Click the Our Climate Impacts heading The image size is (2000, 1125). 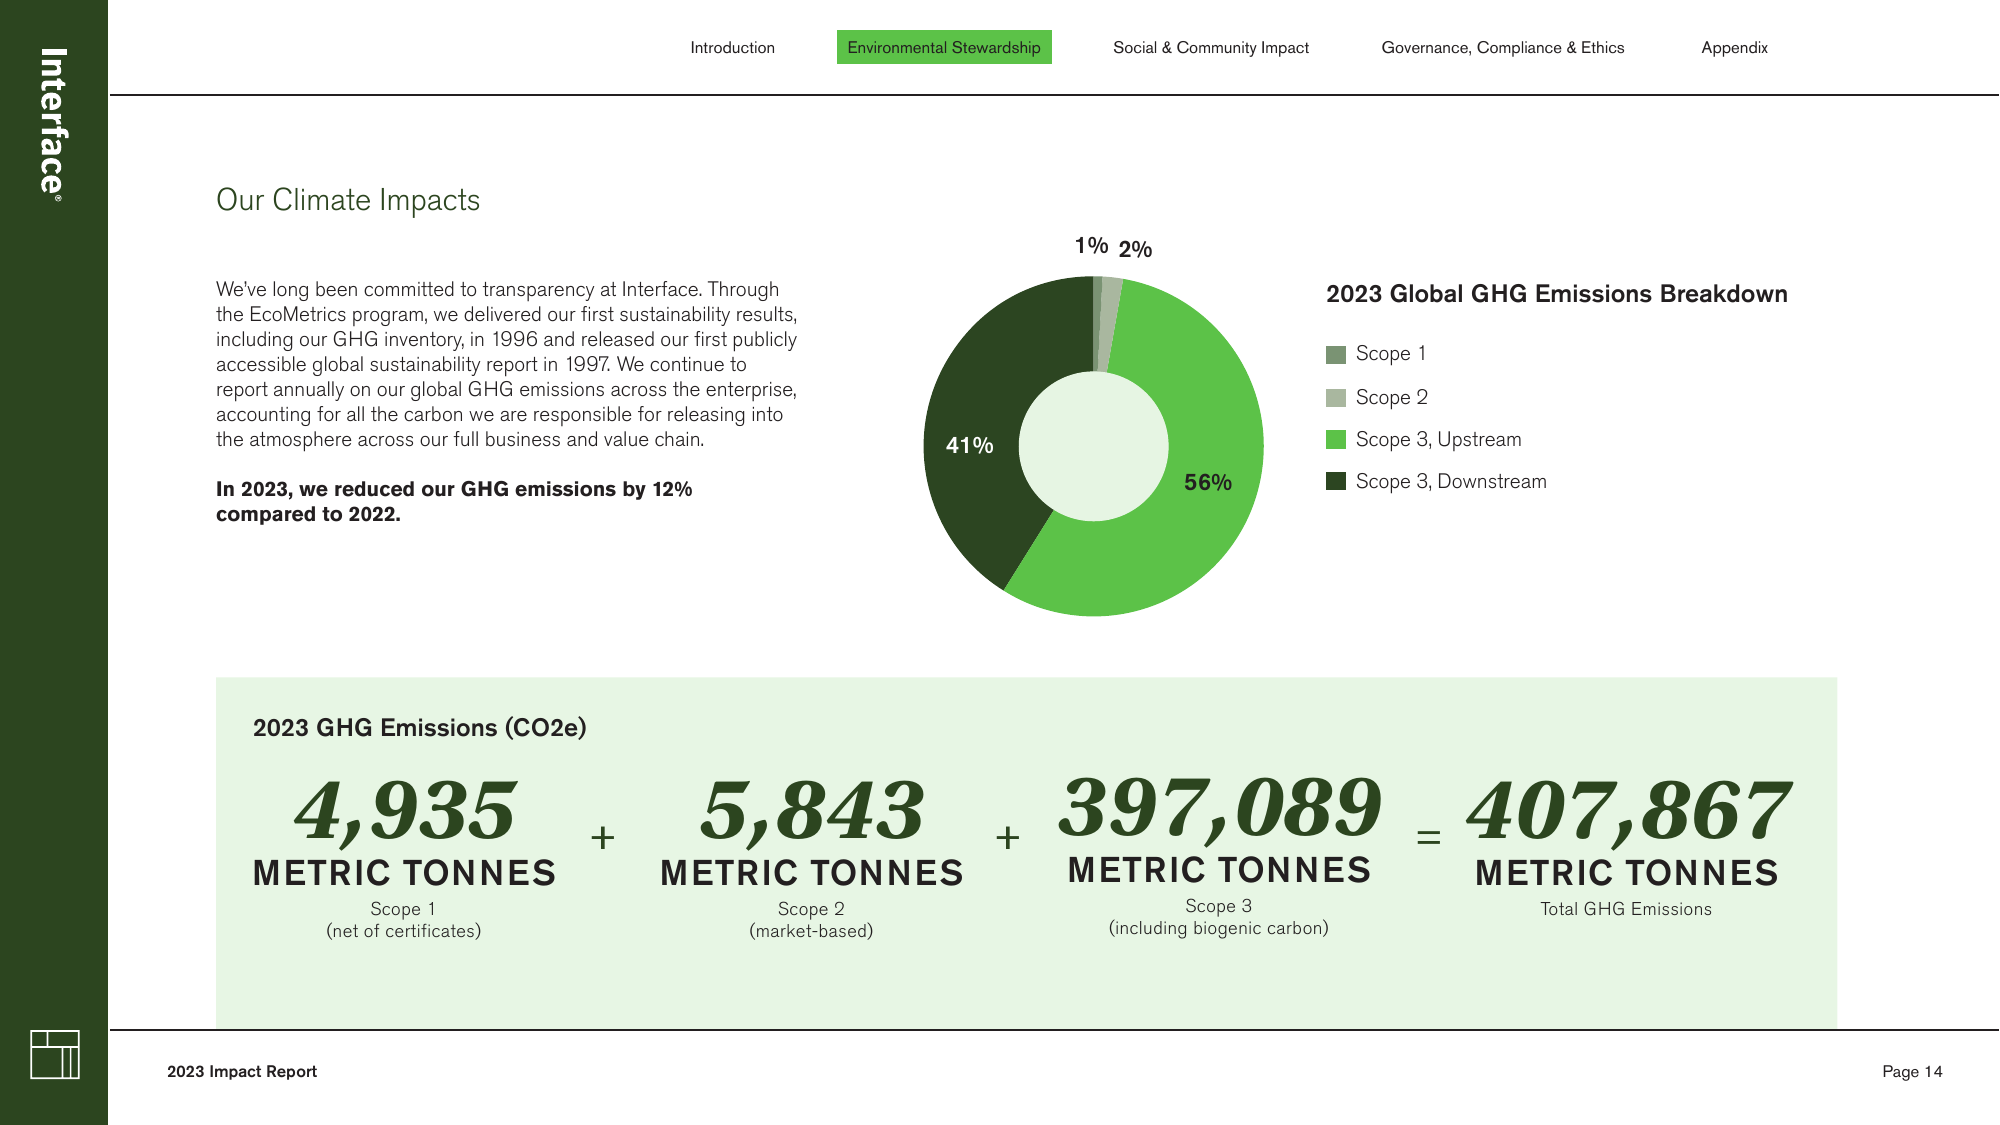348,200
